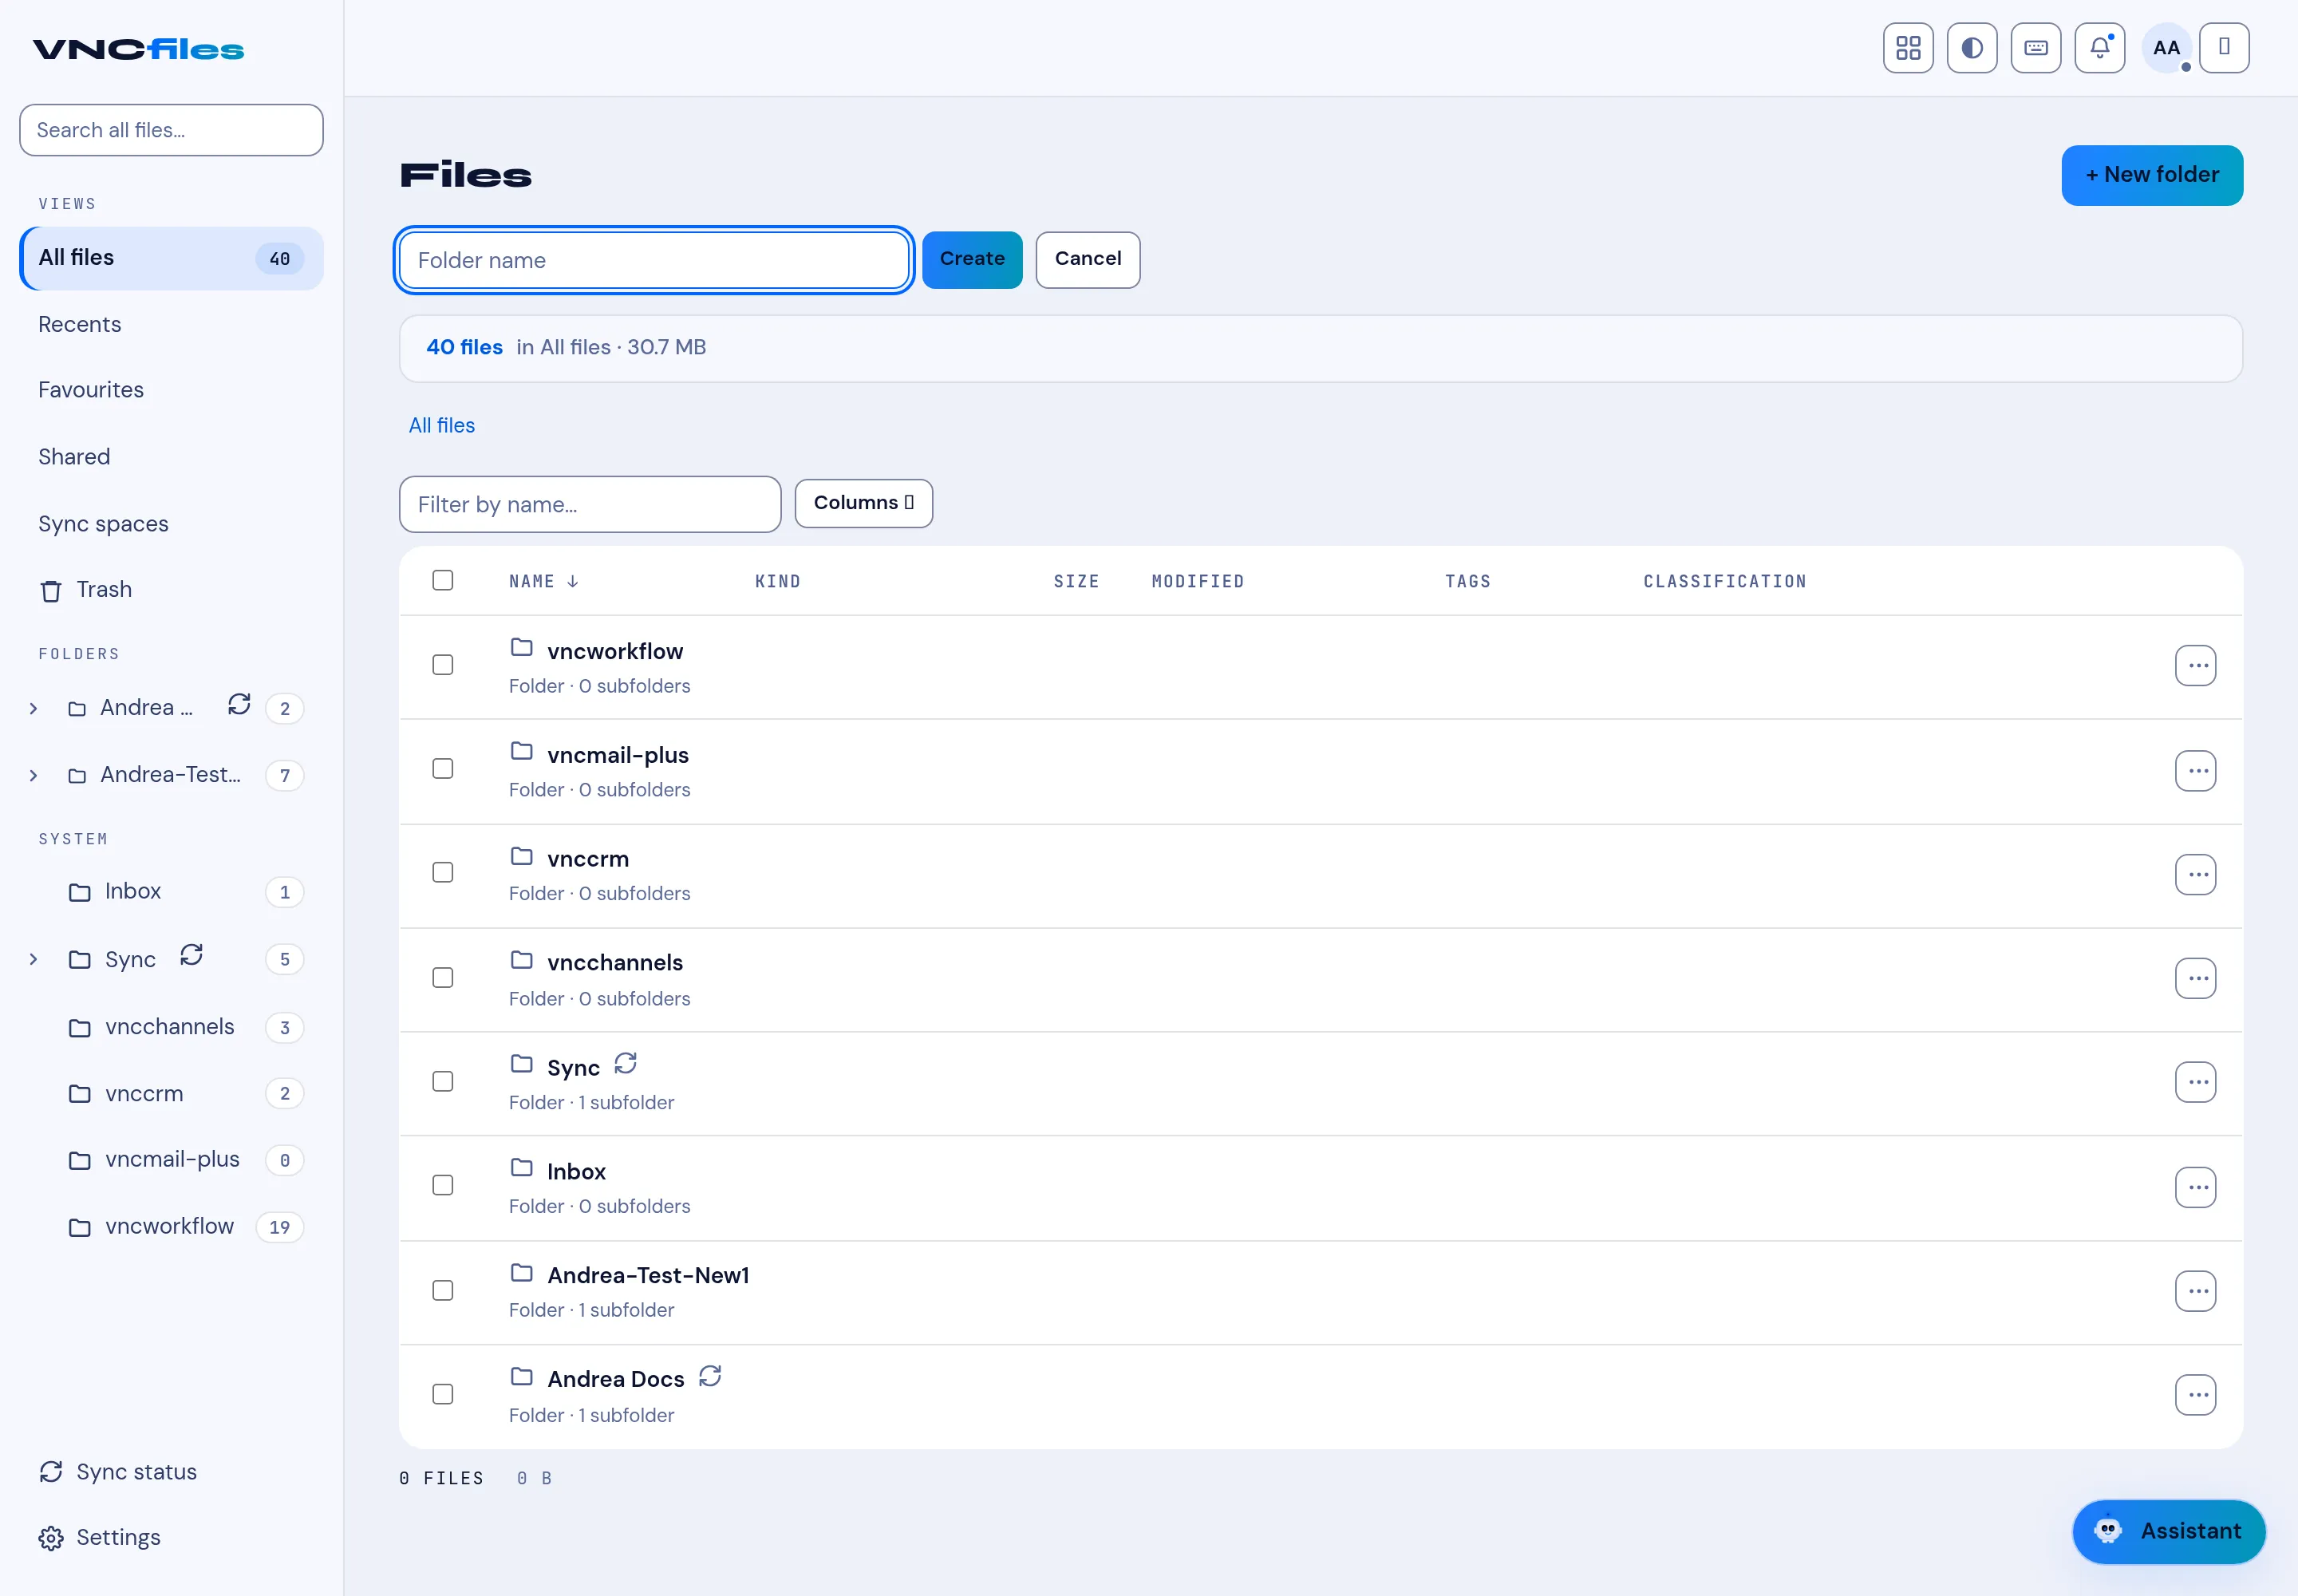Open more actions for Inbox row
This screenshot has height=1596, width=2298.
point(2195,1188)
